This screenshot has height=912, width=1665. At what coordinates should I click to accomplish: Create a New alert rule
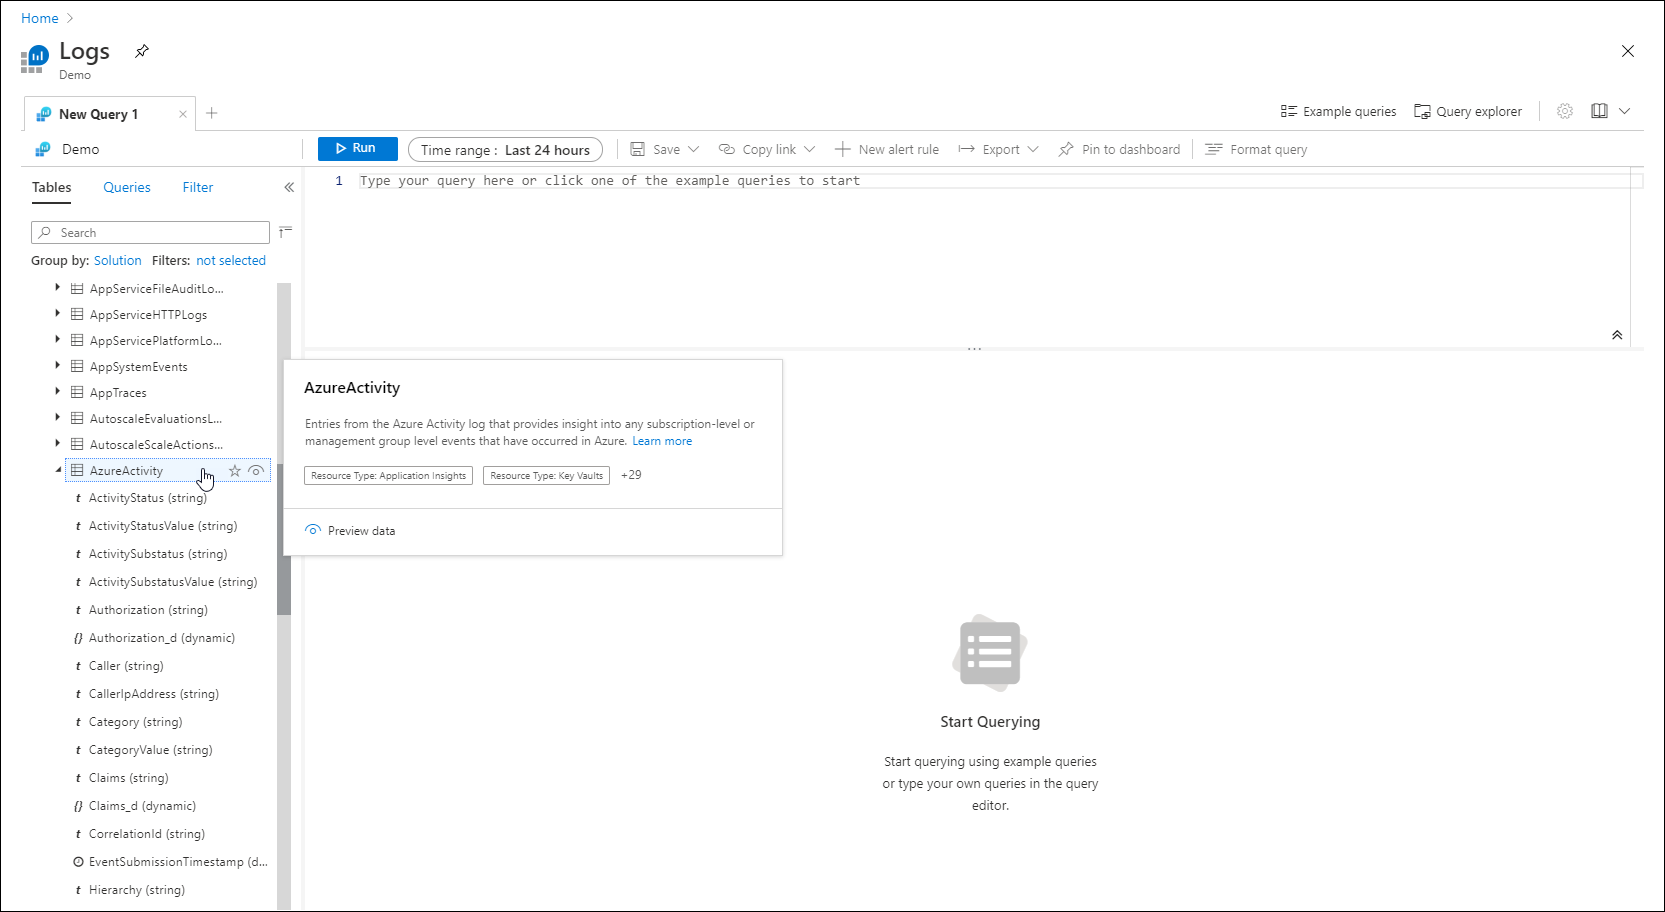(887, 149)
